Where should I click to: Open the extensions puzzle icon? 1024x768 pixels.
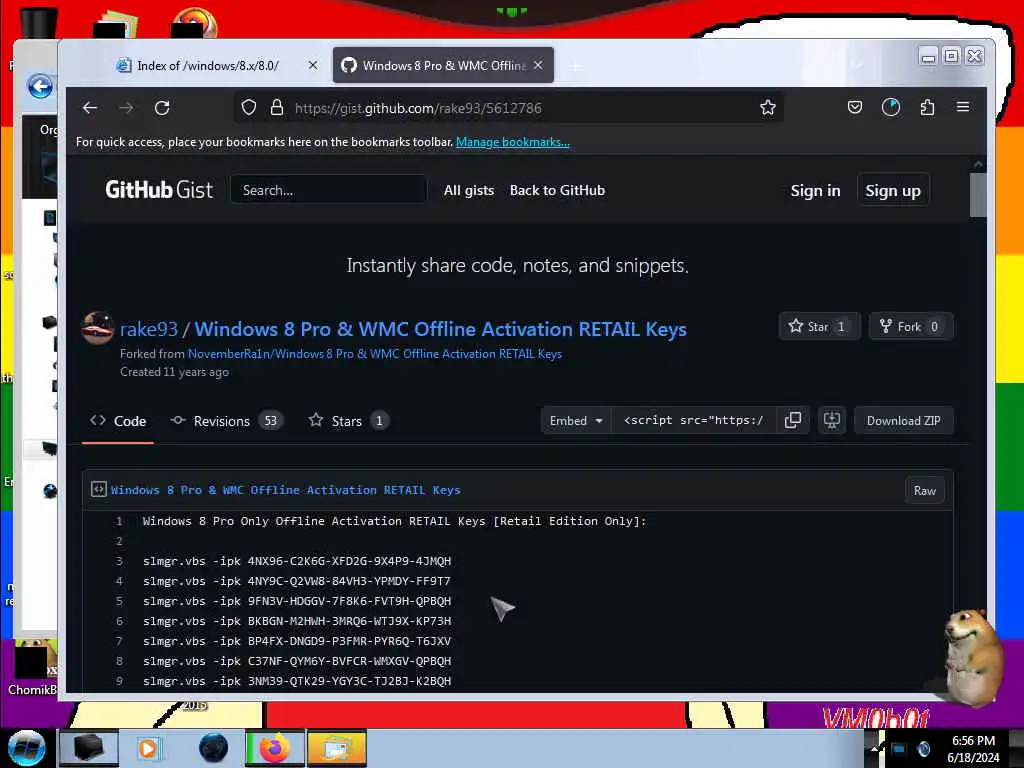click(x=927, y=107)
